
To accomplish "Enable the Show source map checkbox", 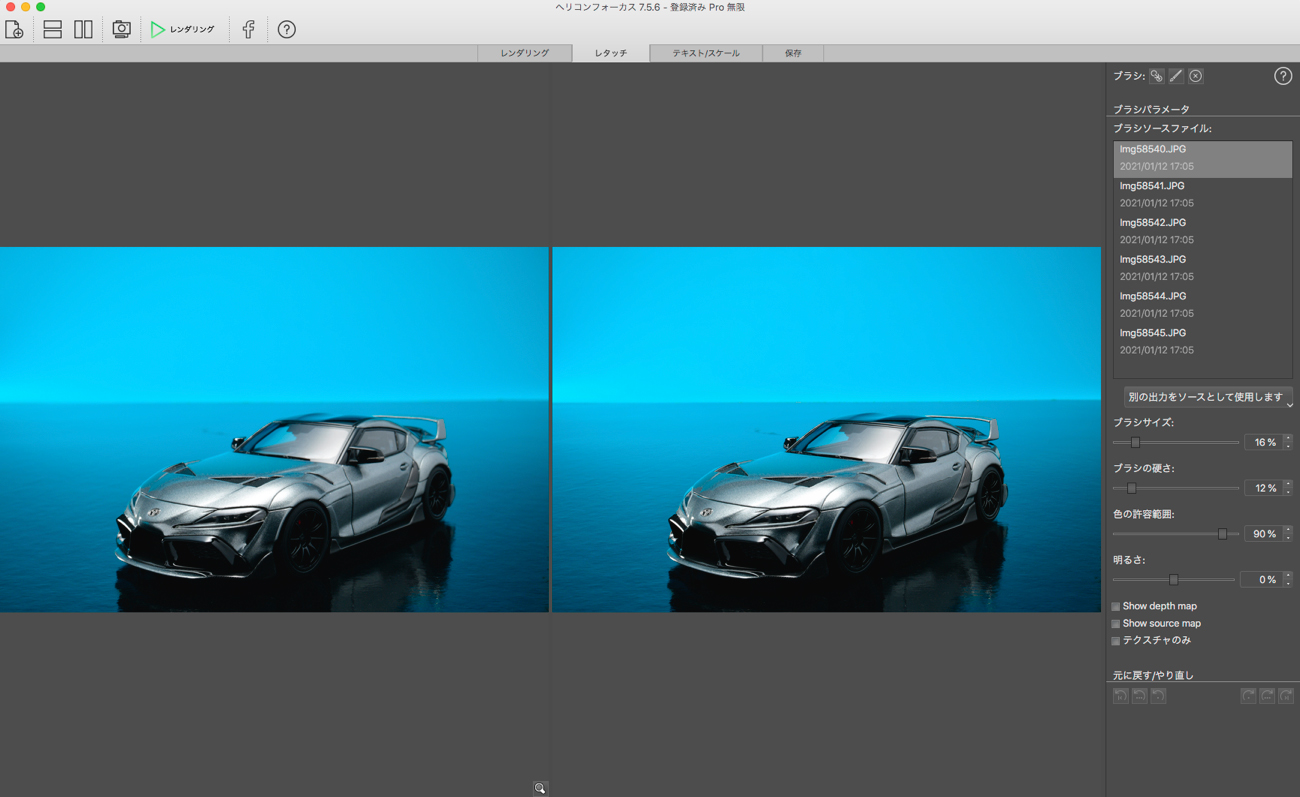I will 1116,624.
